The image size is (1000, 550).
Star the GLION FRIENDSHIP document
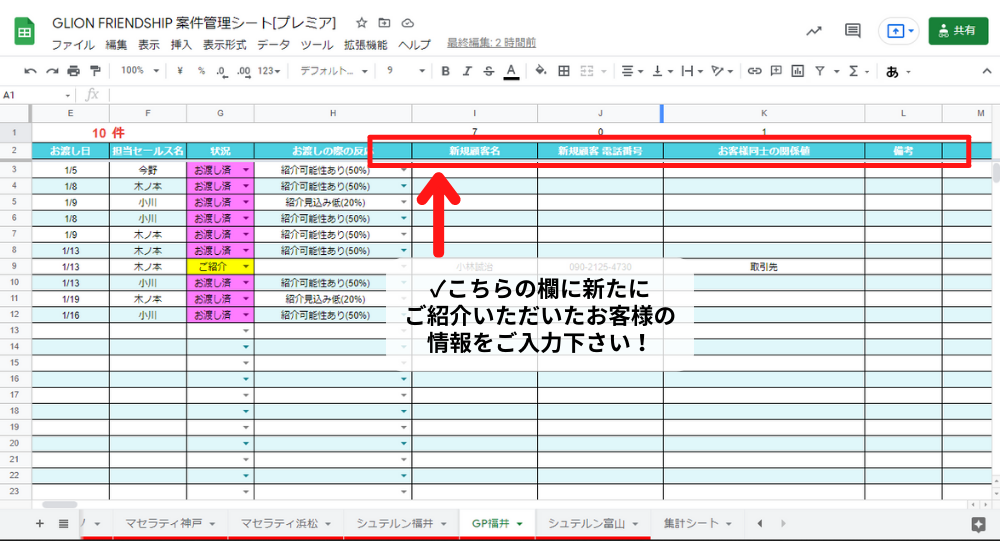coord(361,23)
